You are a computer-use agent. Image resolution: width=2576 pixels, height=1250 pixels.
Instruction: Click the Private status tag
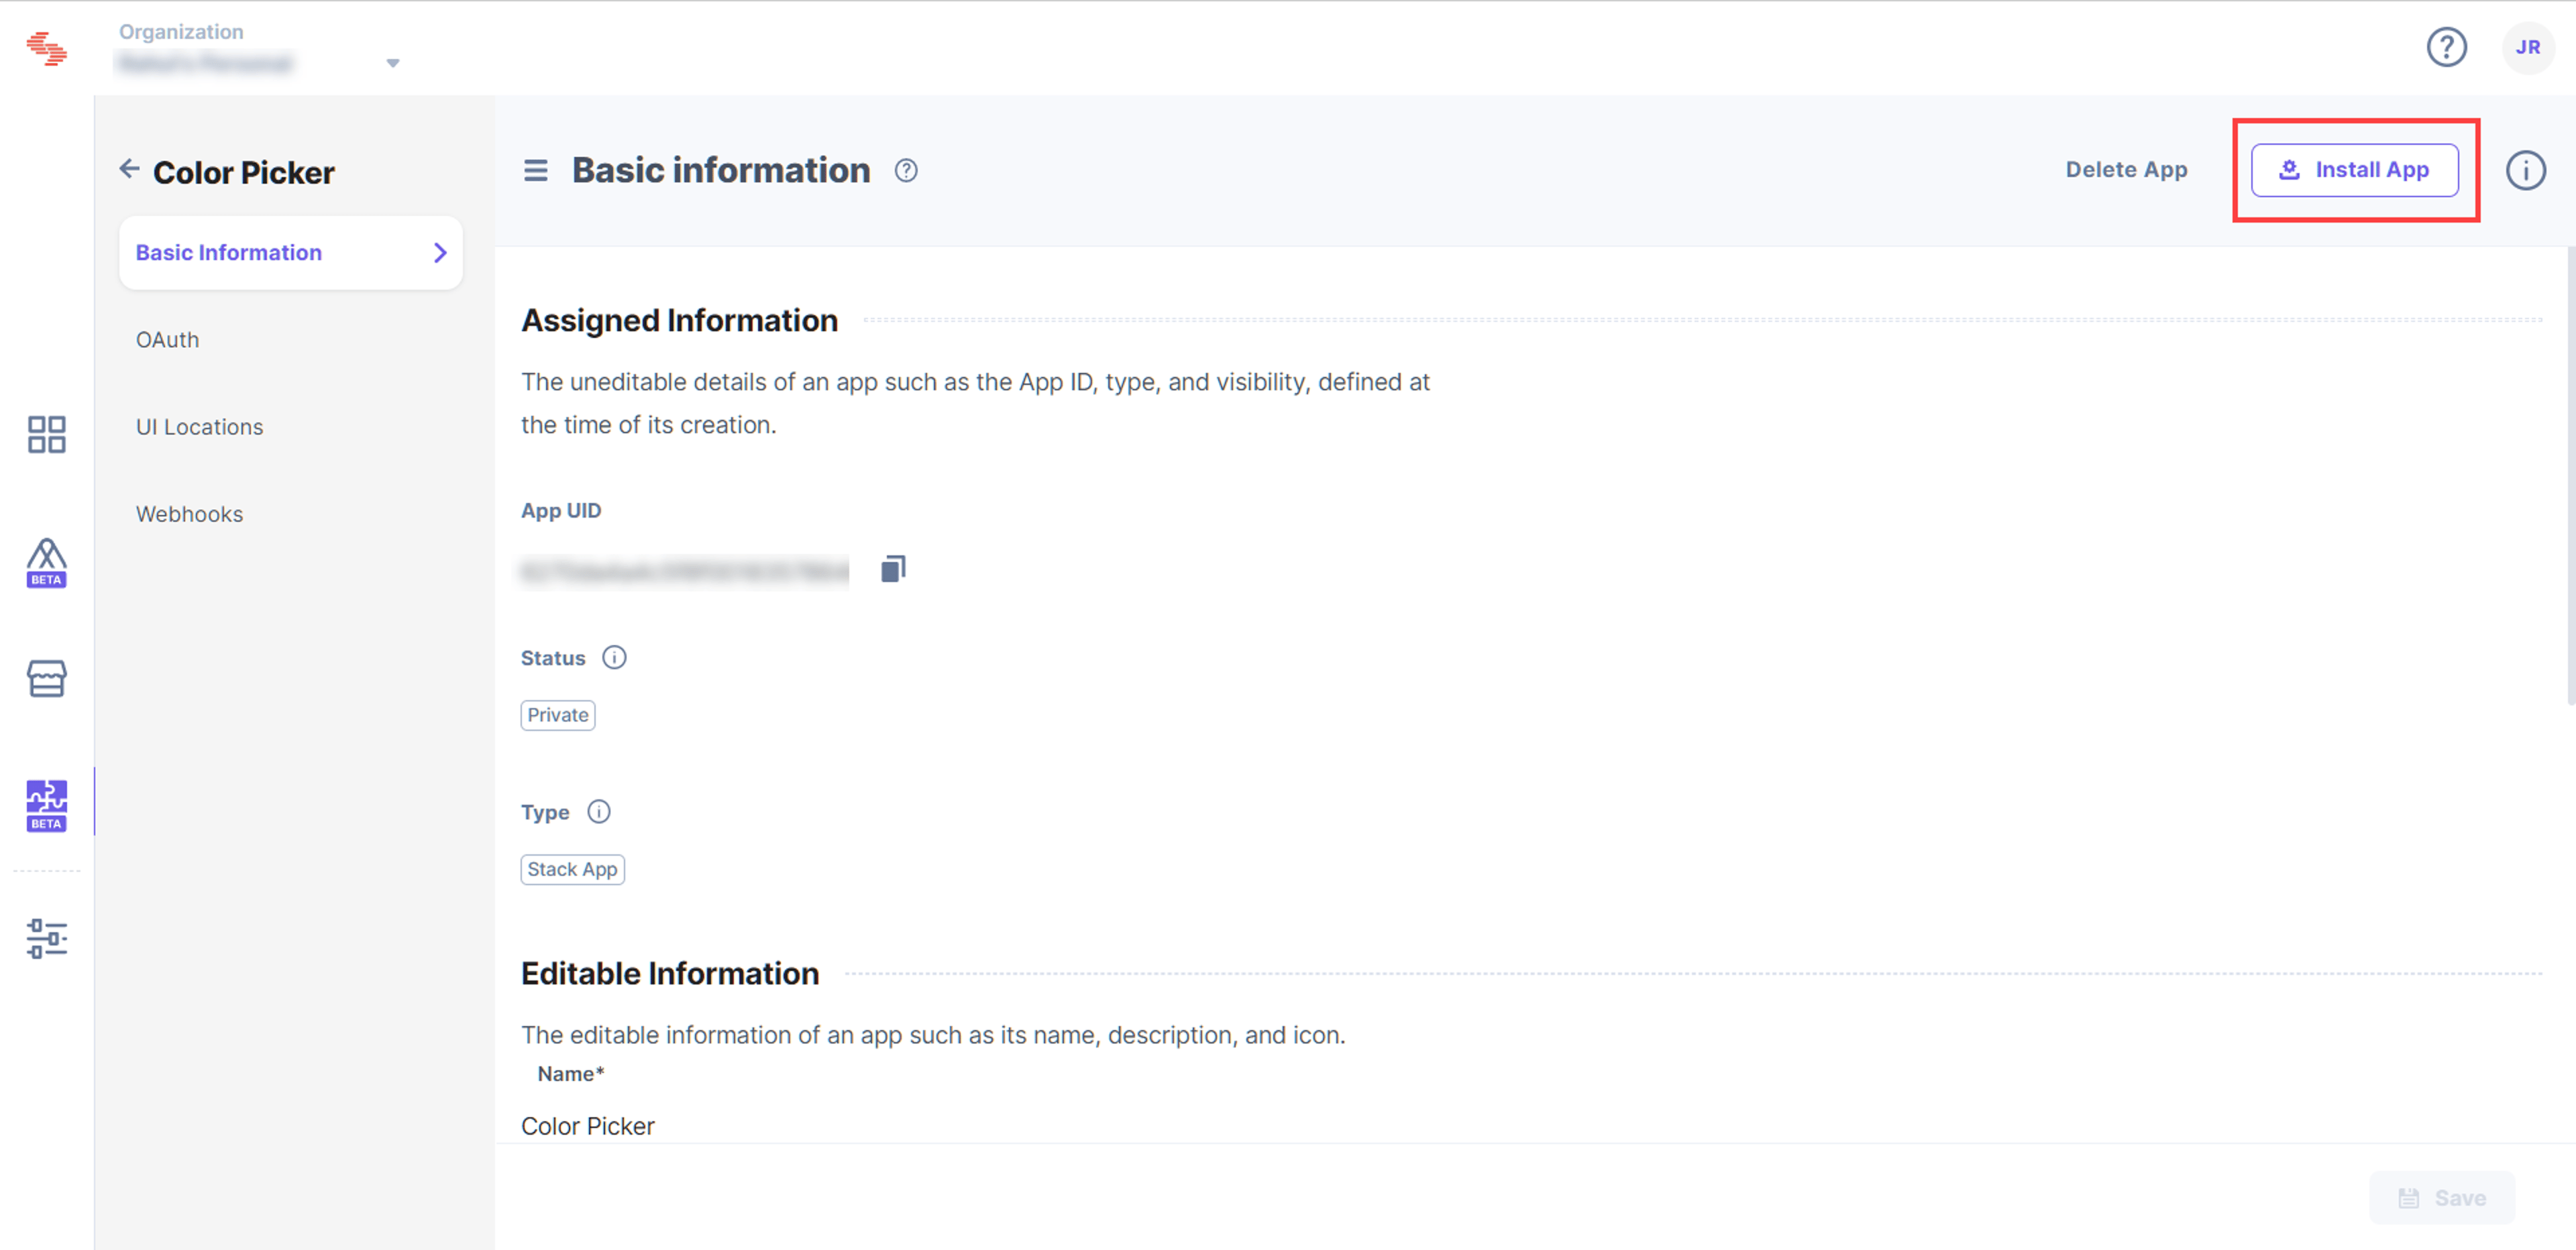(x=558, y=715)
